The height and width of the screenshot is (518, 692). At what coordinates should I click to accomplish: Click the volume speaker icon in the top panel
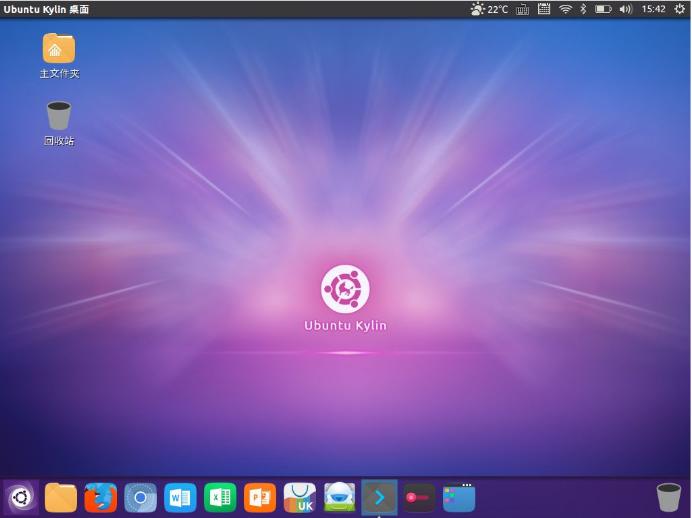(626, 9)
